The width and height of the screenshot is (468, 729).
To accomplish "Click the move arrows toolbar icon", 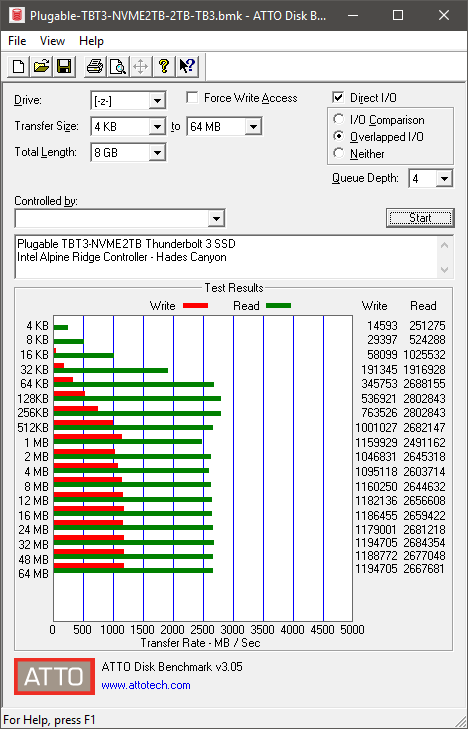I will 140,66.
